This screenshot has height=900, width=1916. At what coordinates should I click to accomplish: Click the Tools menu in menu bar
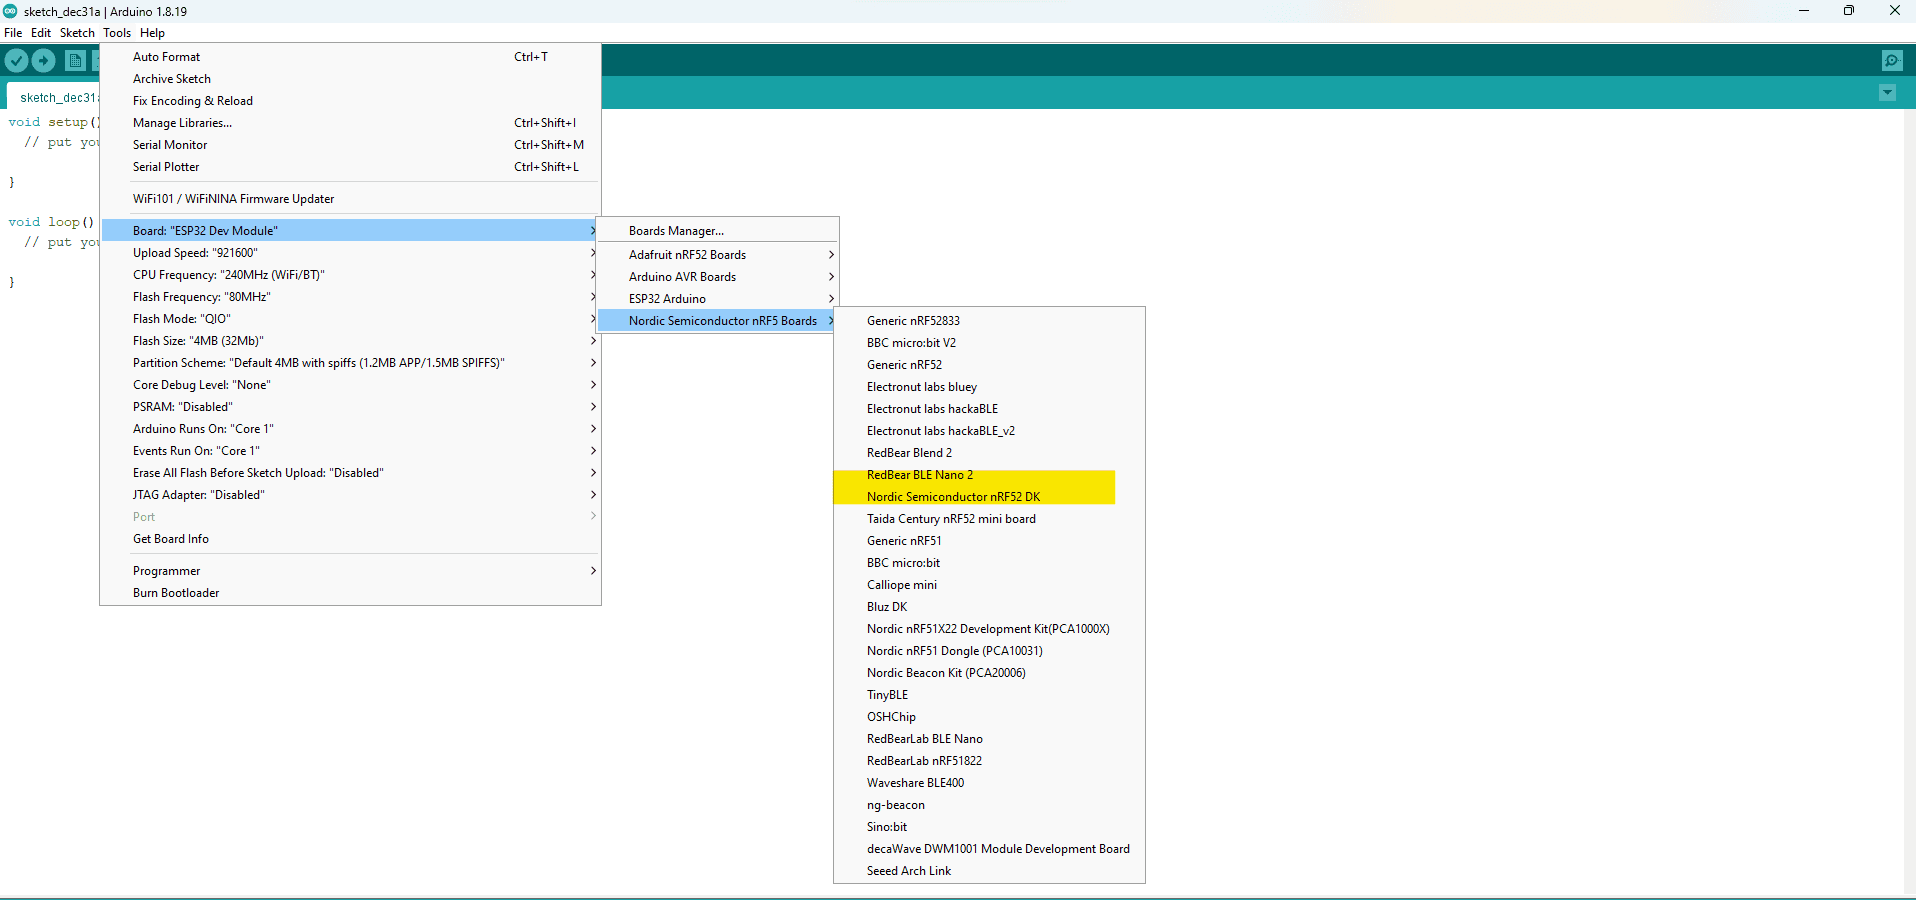[117, 33]
